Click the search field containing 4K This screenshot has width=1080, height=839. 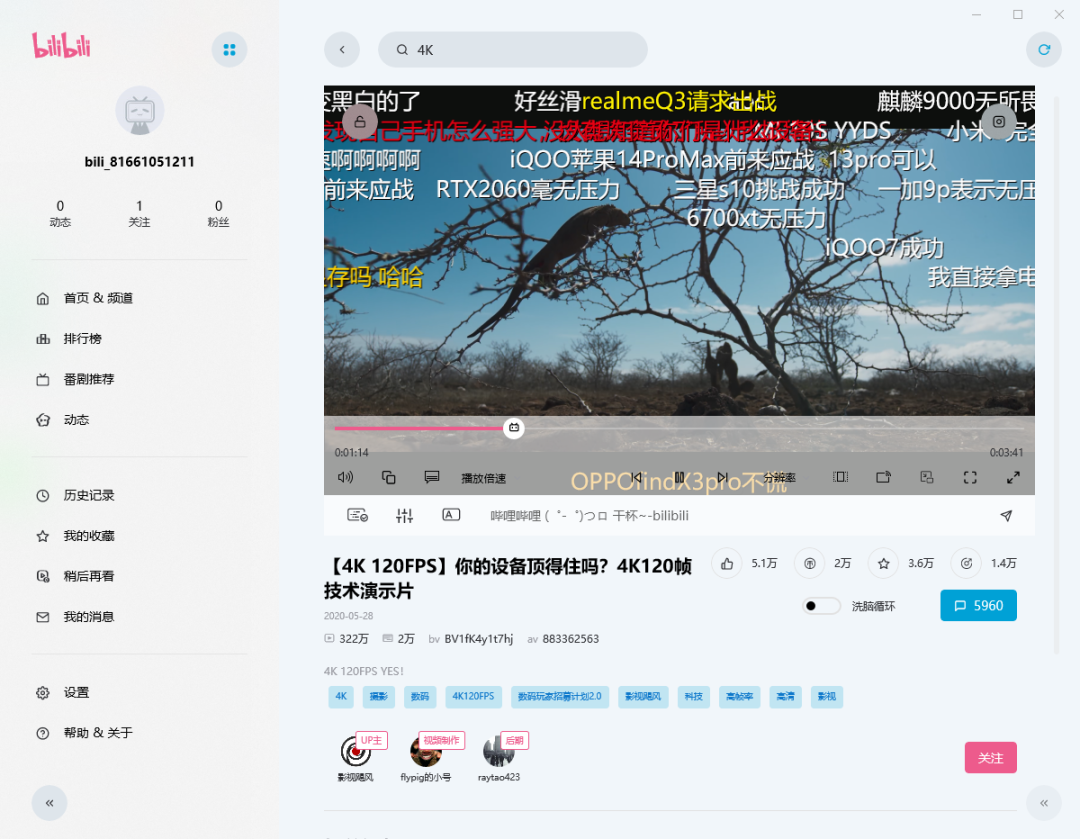pyautogui.click(x=512, y=50)
